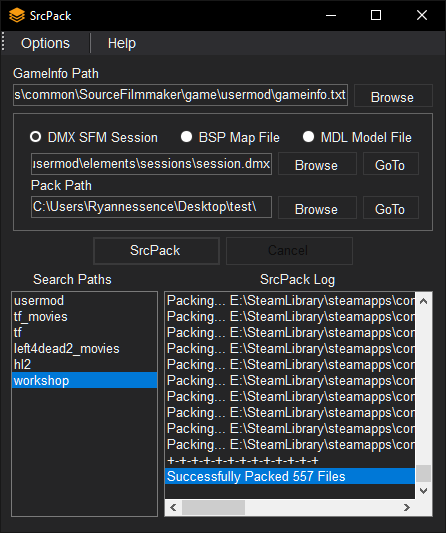Select workshop in Search Paths list
446x533 pixels.
[85, 380]
